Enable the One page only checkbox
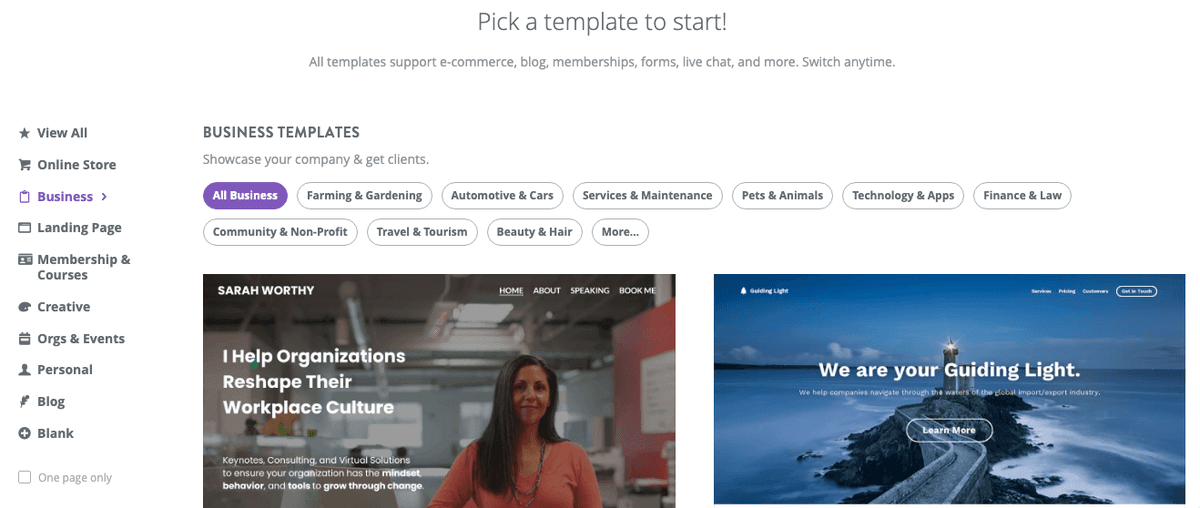This screenshot has width=1200, height=508. pyautogui.click(x=24, y=478)
